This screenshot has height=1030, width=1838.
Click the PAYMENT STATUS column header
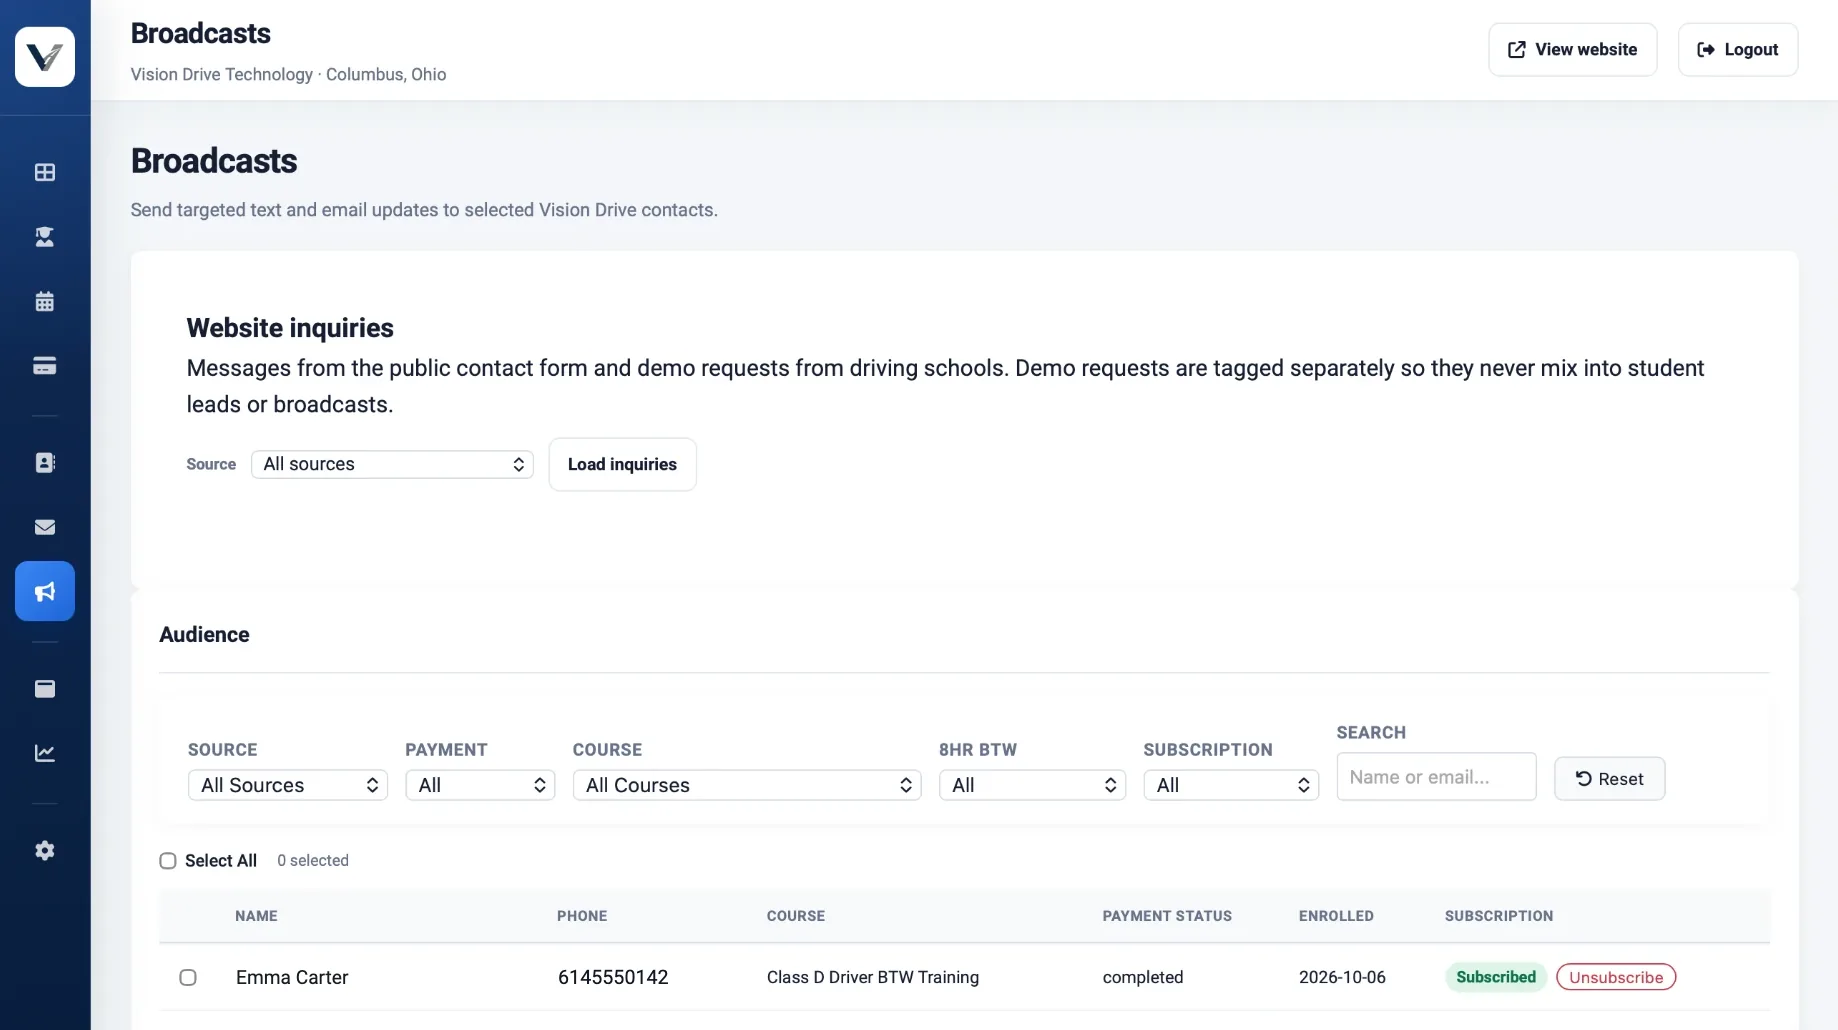(x=1167, y=916)
